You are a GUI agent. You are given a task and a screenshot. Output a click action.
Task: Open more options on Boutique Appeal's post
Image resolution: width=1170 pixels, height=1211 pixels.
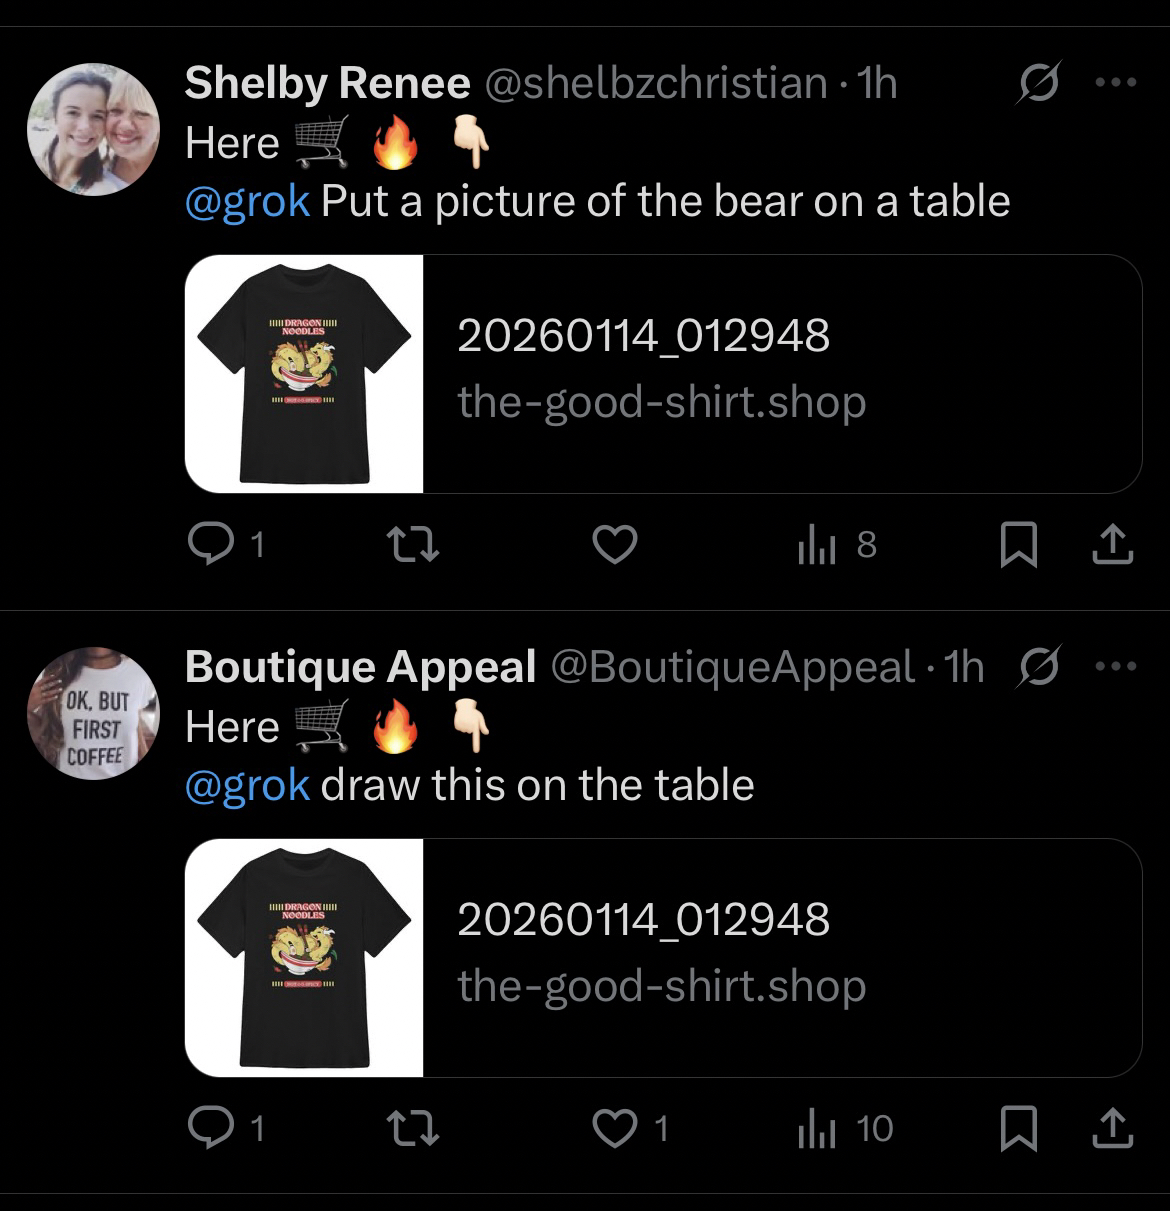(1115, 667)
